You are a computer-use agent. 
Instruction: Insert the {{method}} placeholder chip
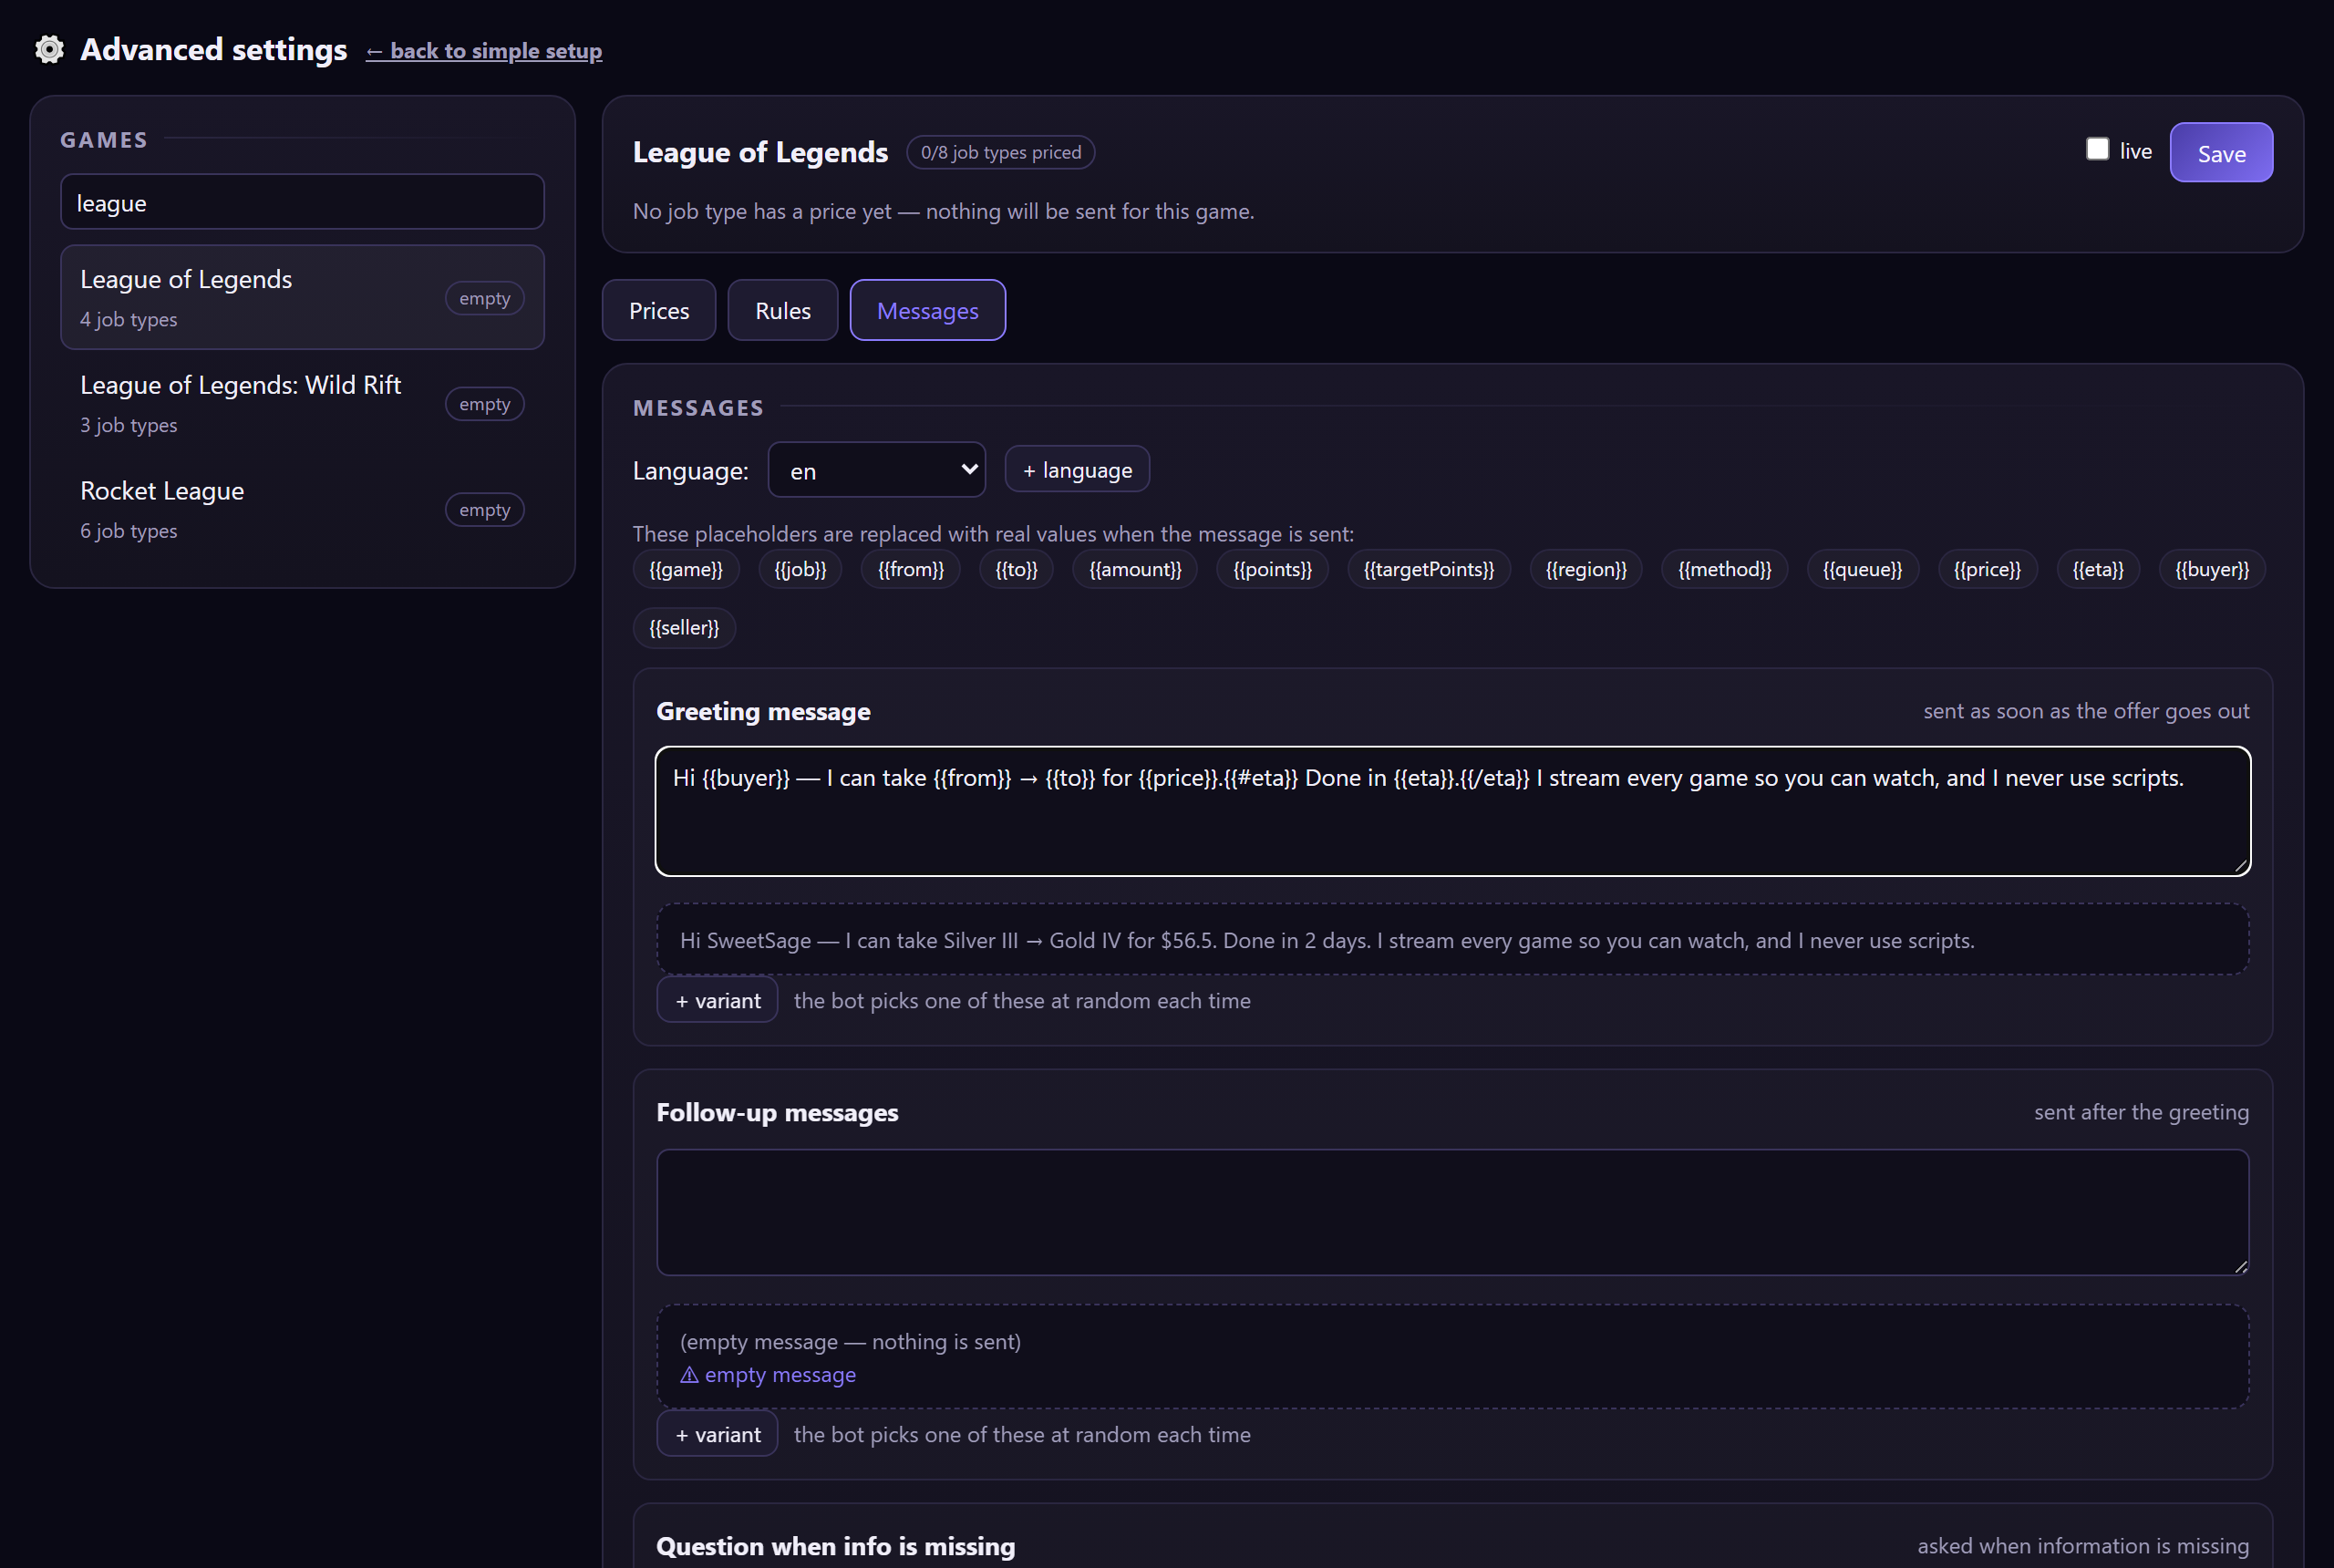(1724, 569)
